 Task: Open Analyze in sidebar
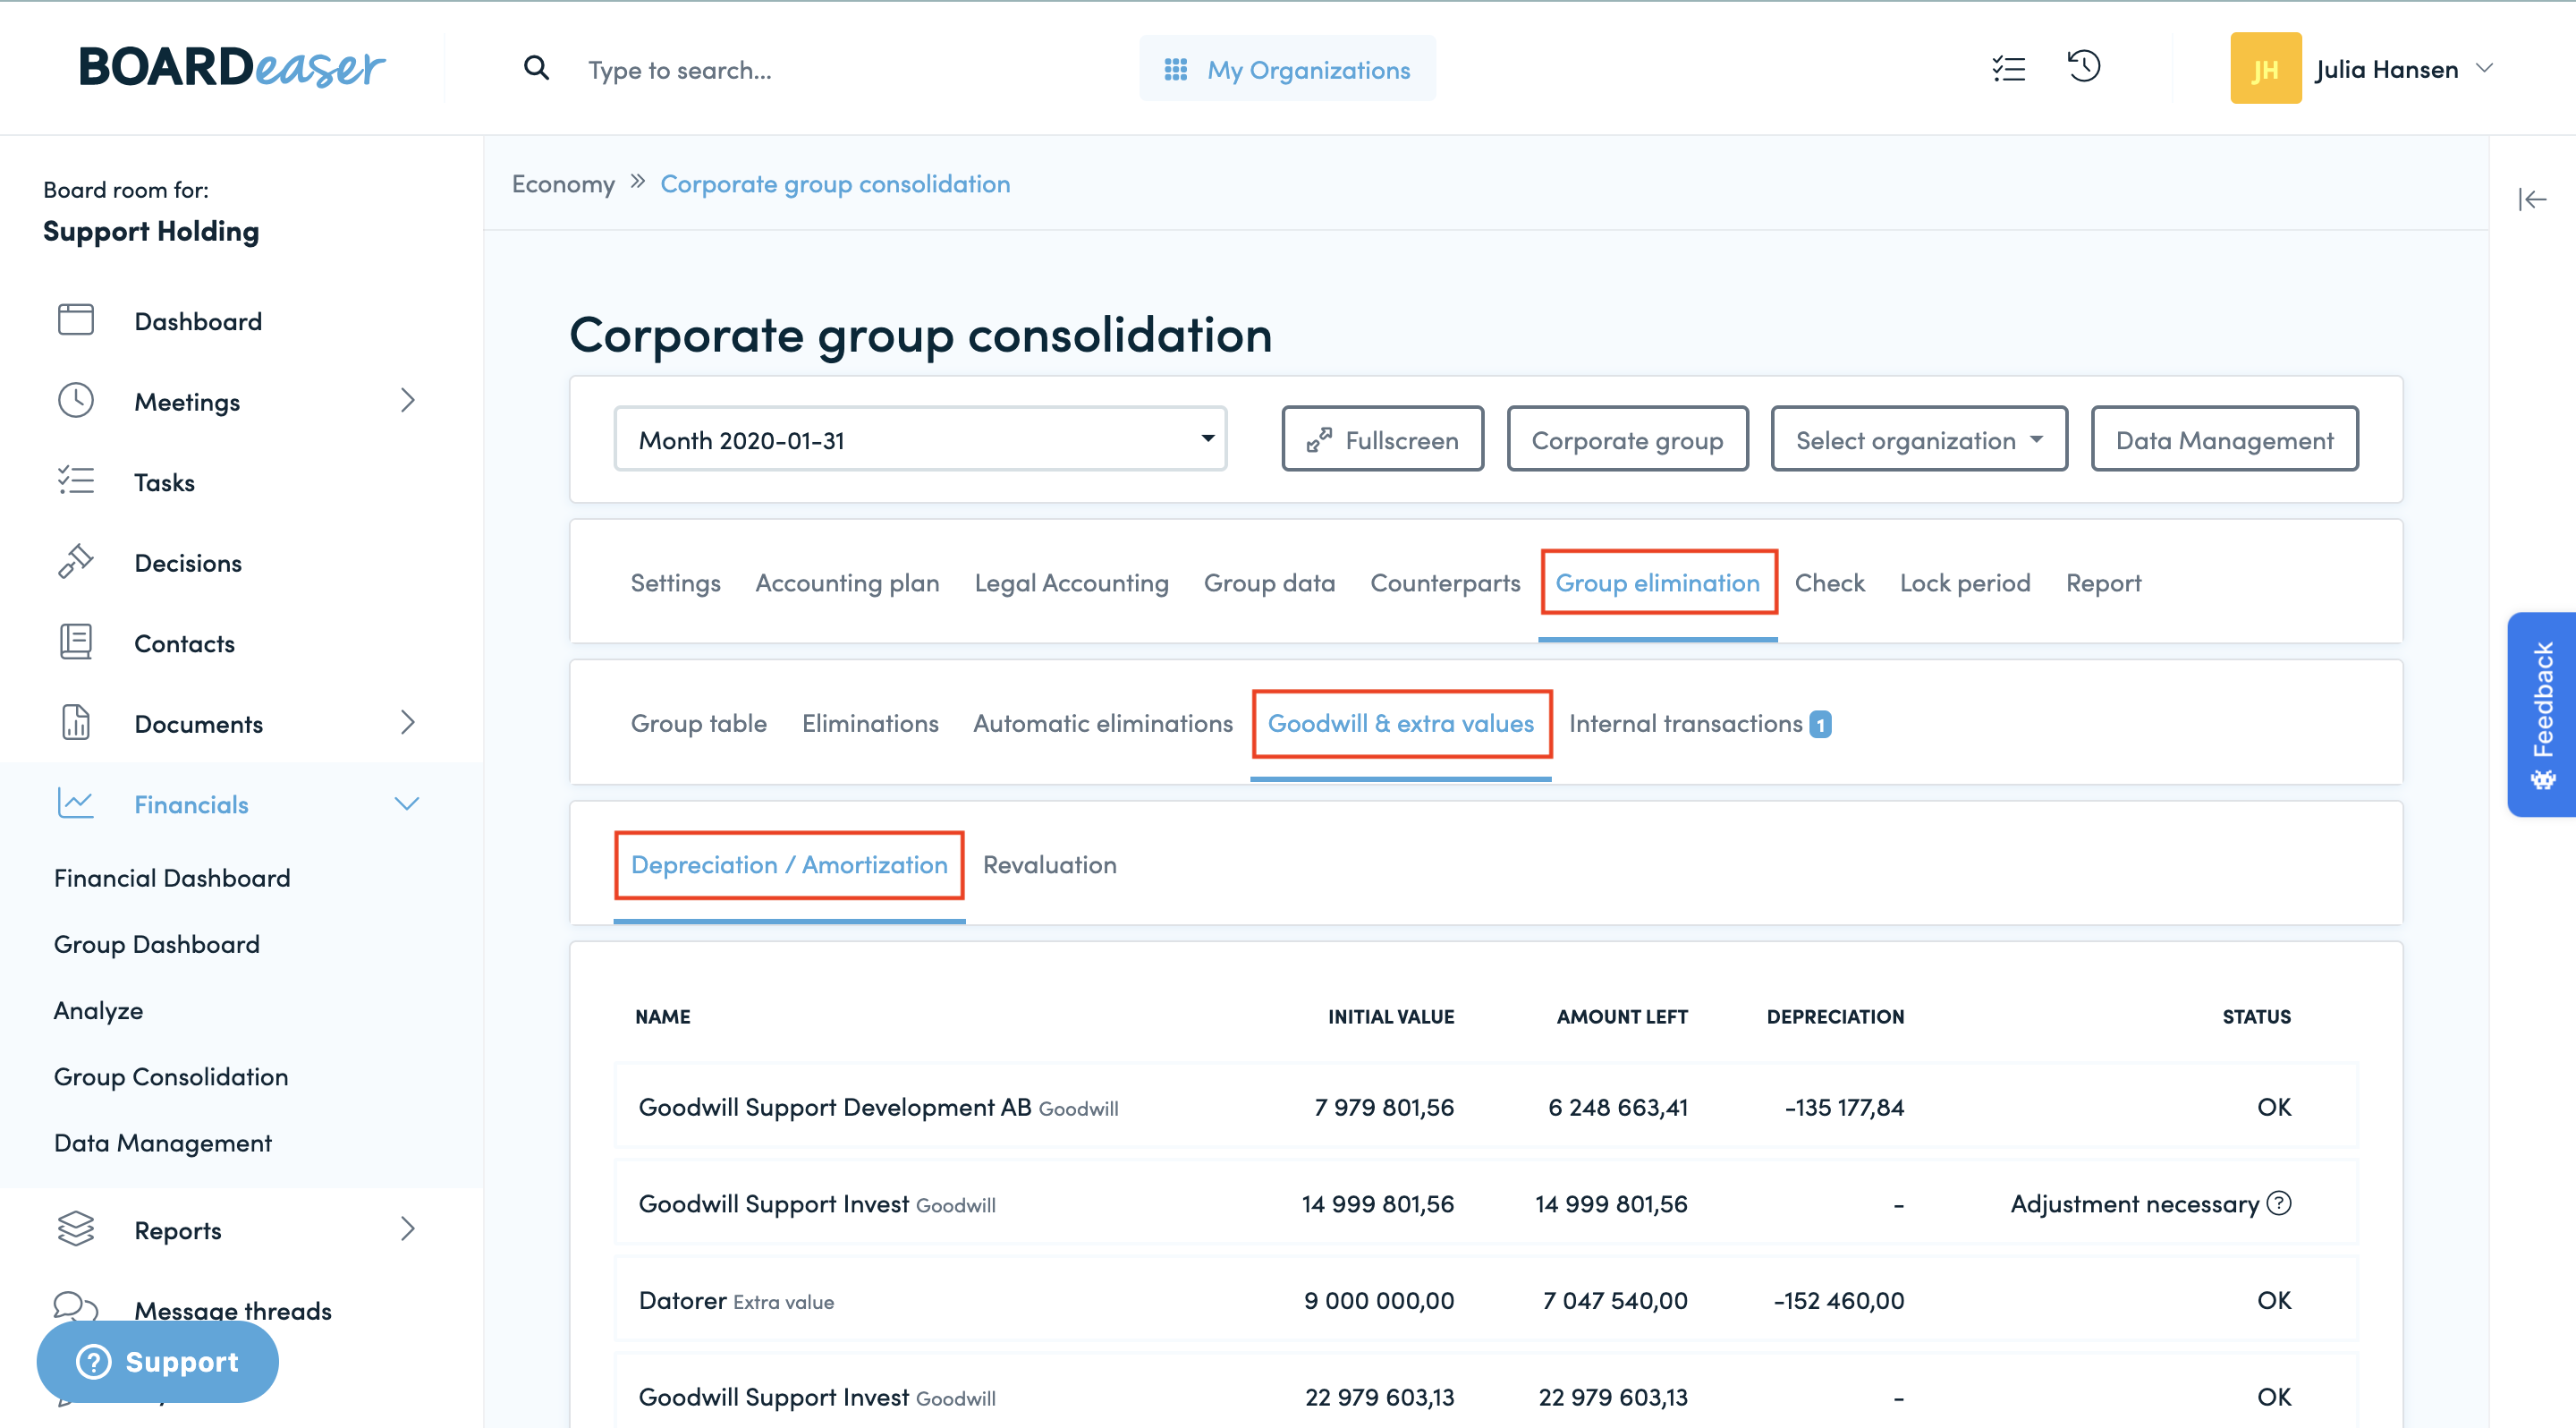[x=98, y=1010]
